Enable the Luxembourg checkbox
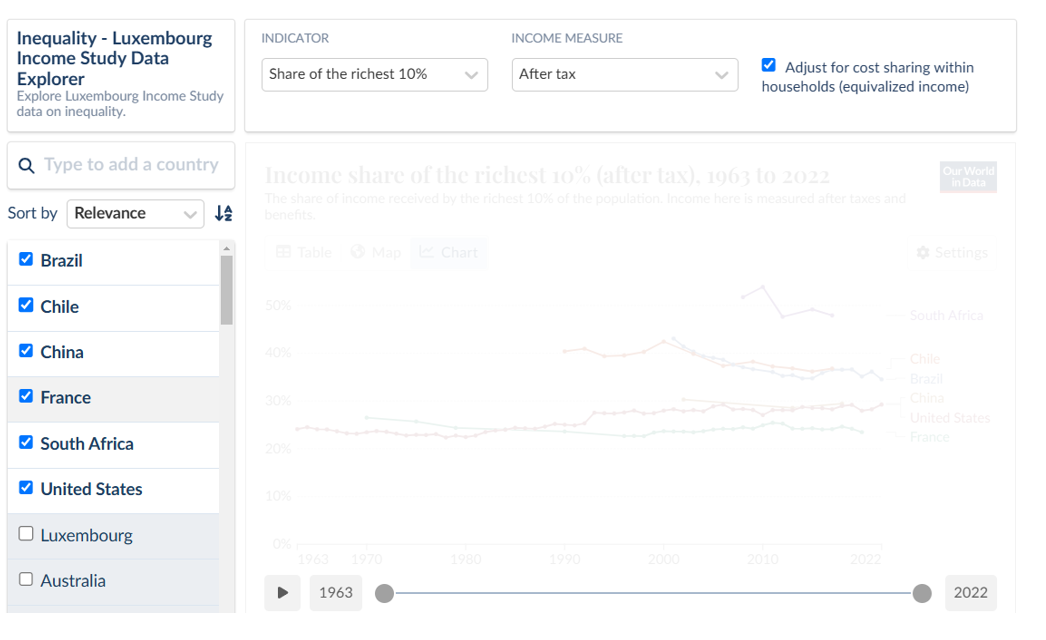This screenshot has width=1046, height=640. [26, 534]
